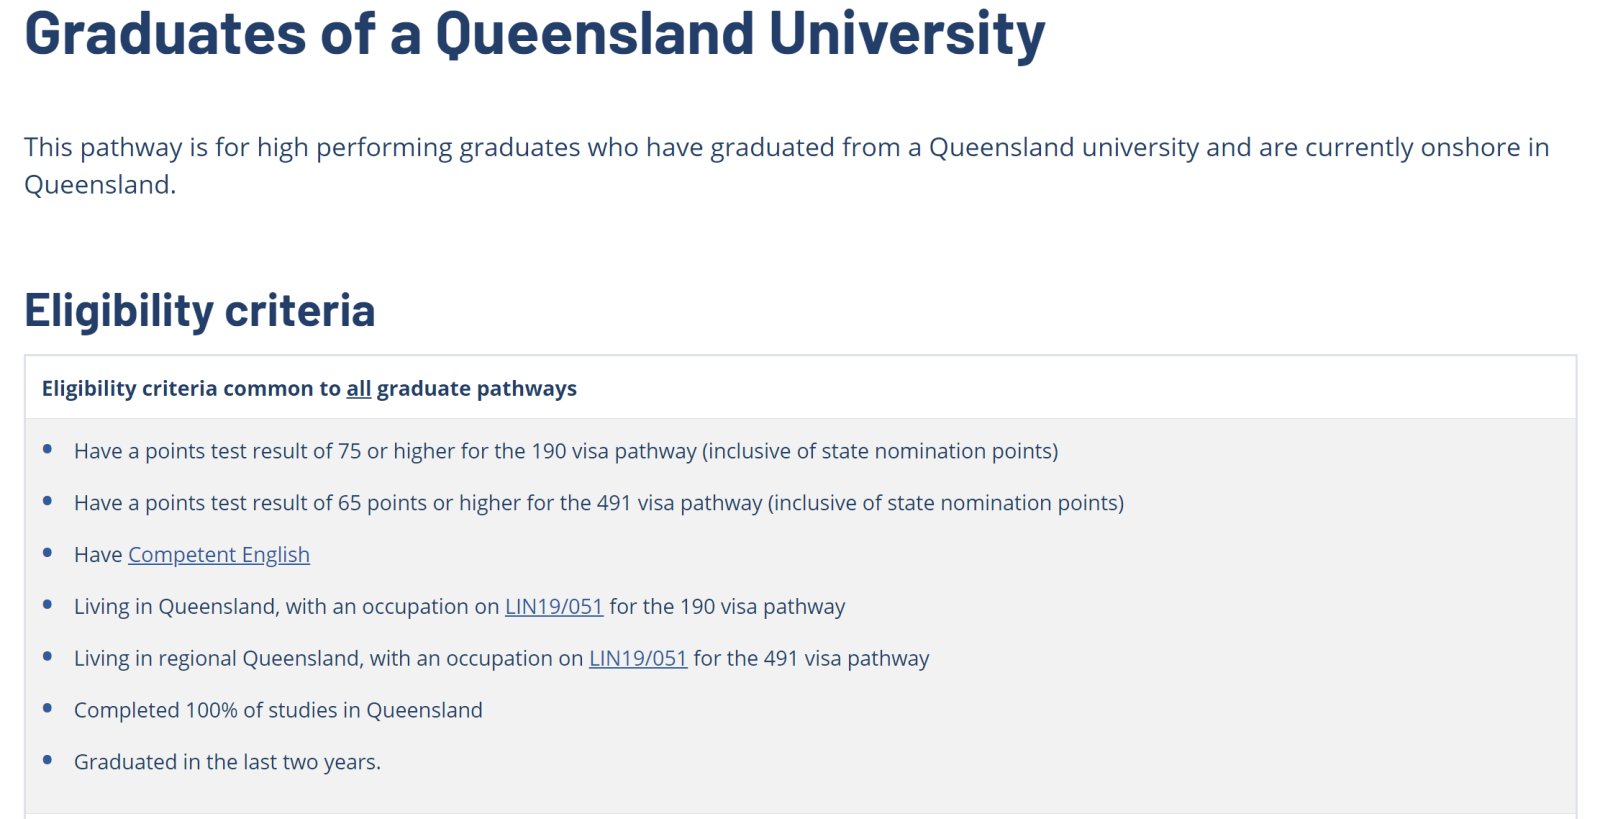Viewport: 1600px width, 819px height.
Task: Open LIN19/051 link in the 491 visa bullet
Action: coord(637,659)
